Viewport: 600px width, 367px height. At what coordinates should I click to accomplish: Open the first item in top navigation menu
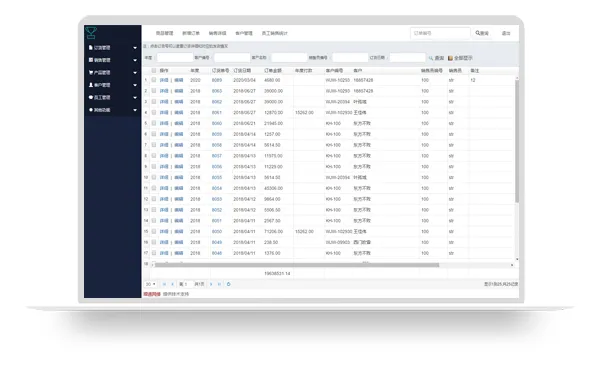[x=165, y=33]
